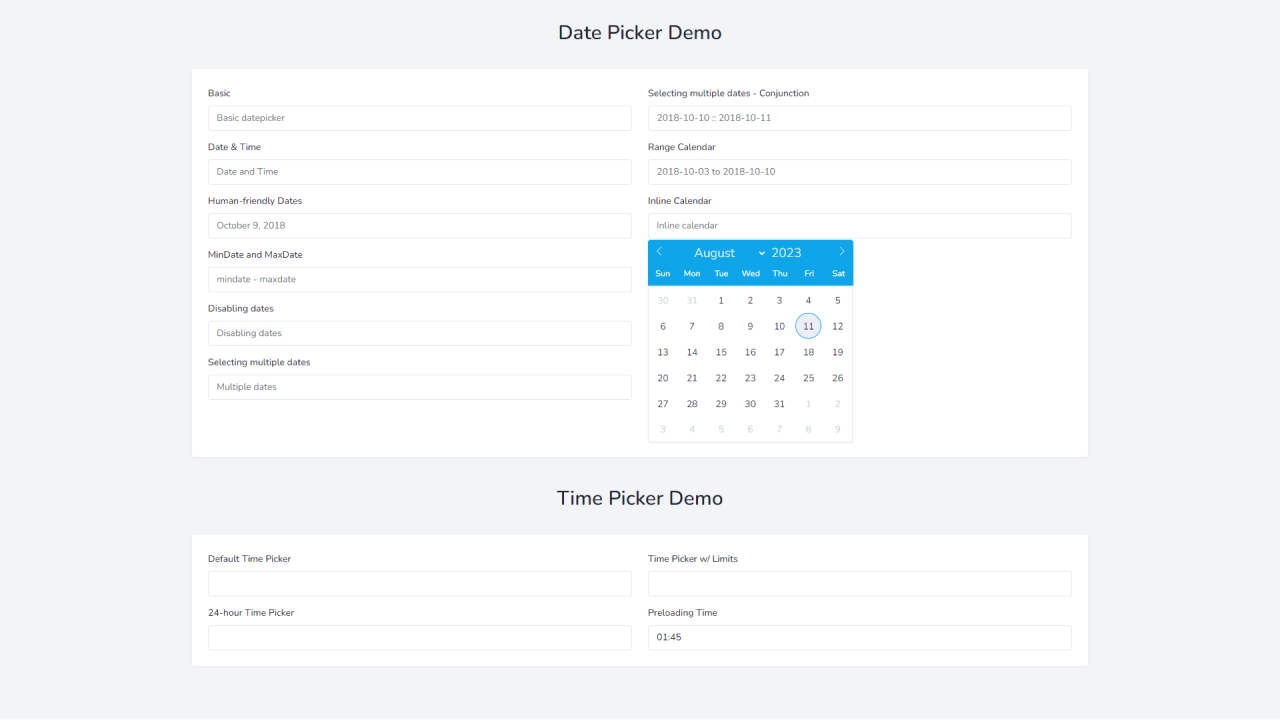Select August 1 in the inline calendar
This screenshot has height=720, width=1280.
721,299
